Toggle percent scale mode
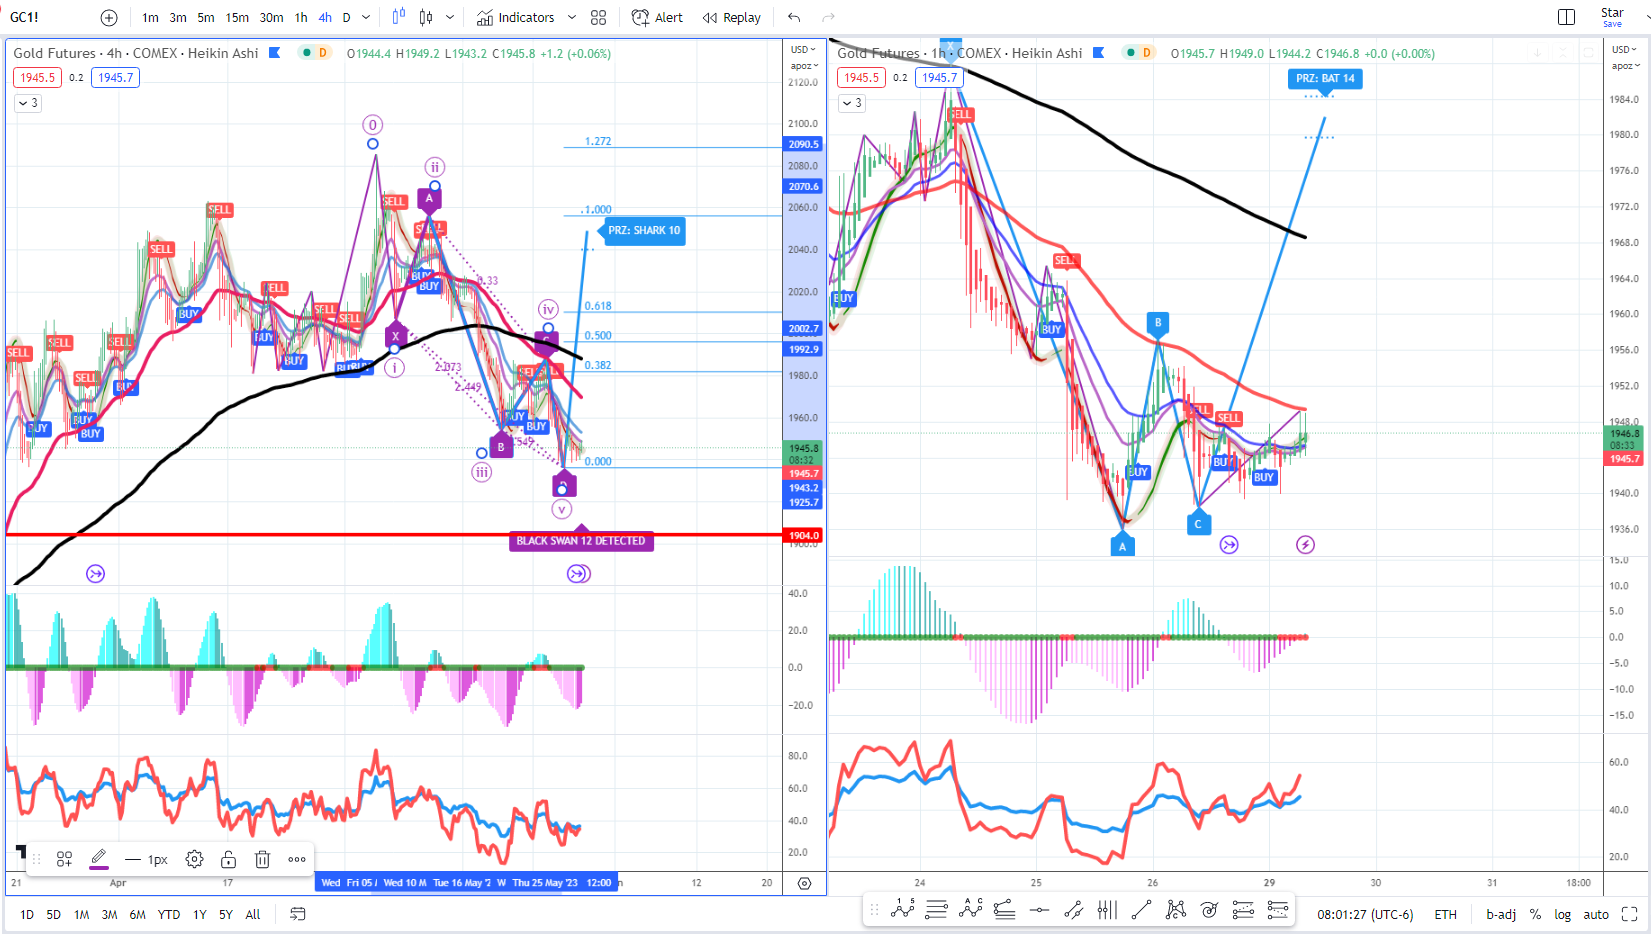Screen dimensions: 1651x934 click(x=1535, y=914)
